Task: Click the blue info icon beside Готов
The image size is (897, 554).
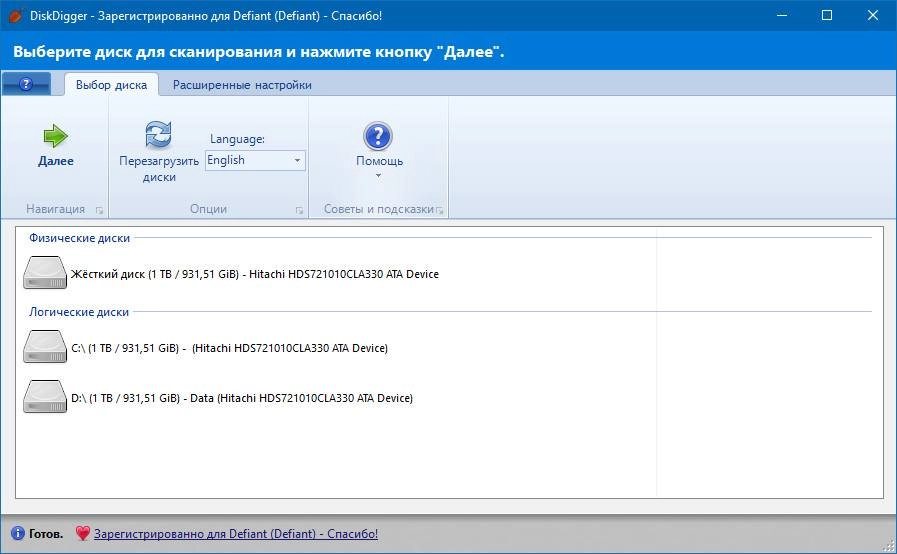Action: (x=18, y=533)
